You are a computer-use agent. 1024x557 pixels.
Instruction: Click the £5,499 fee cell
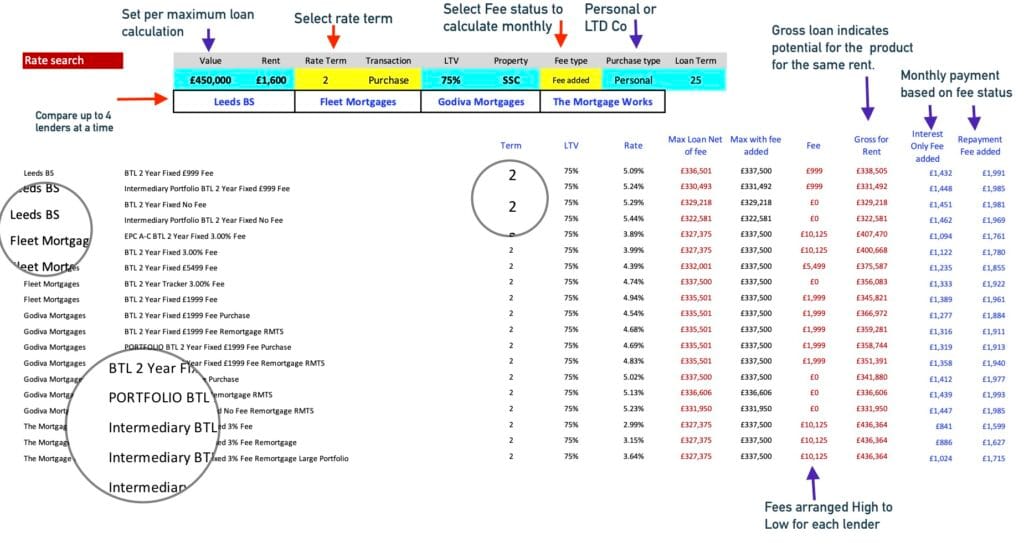click(814, 266)
